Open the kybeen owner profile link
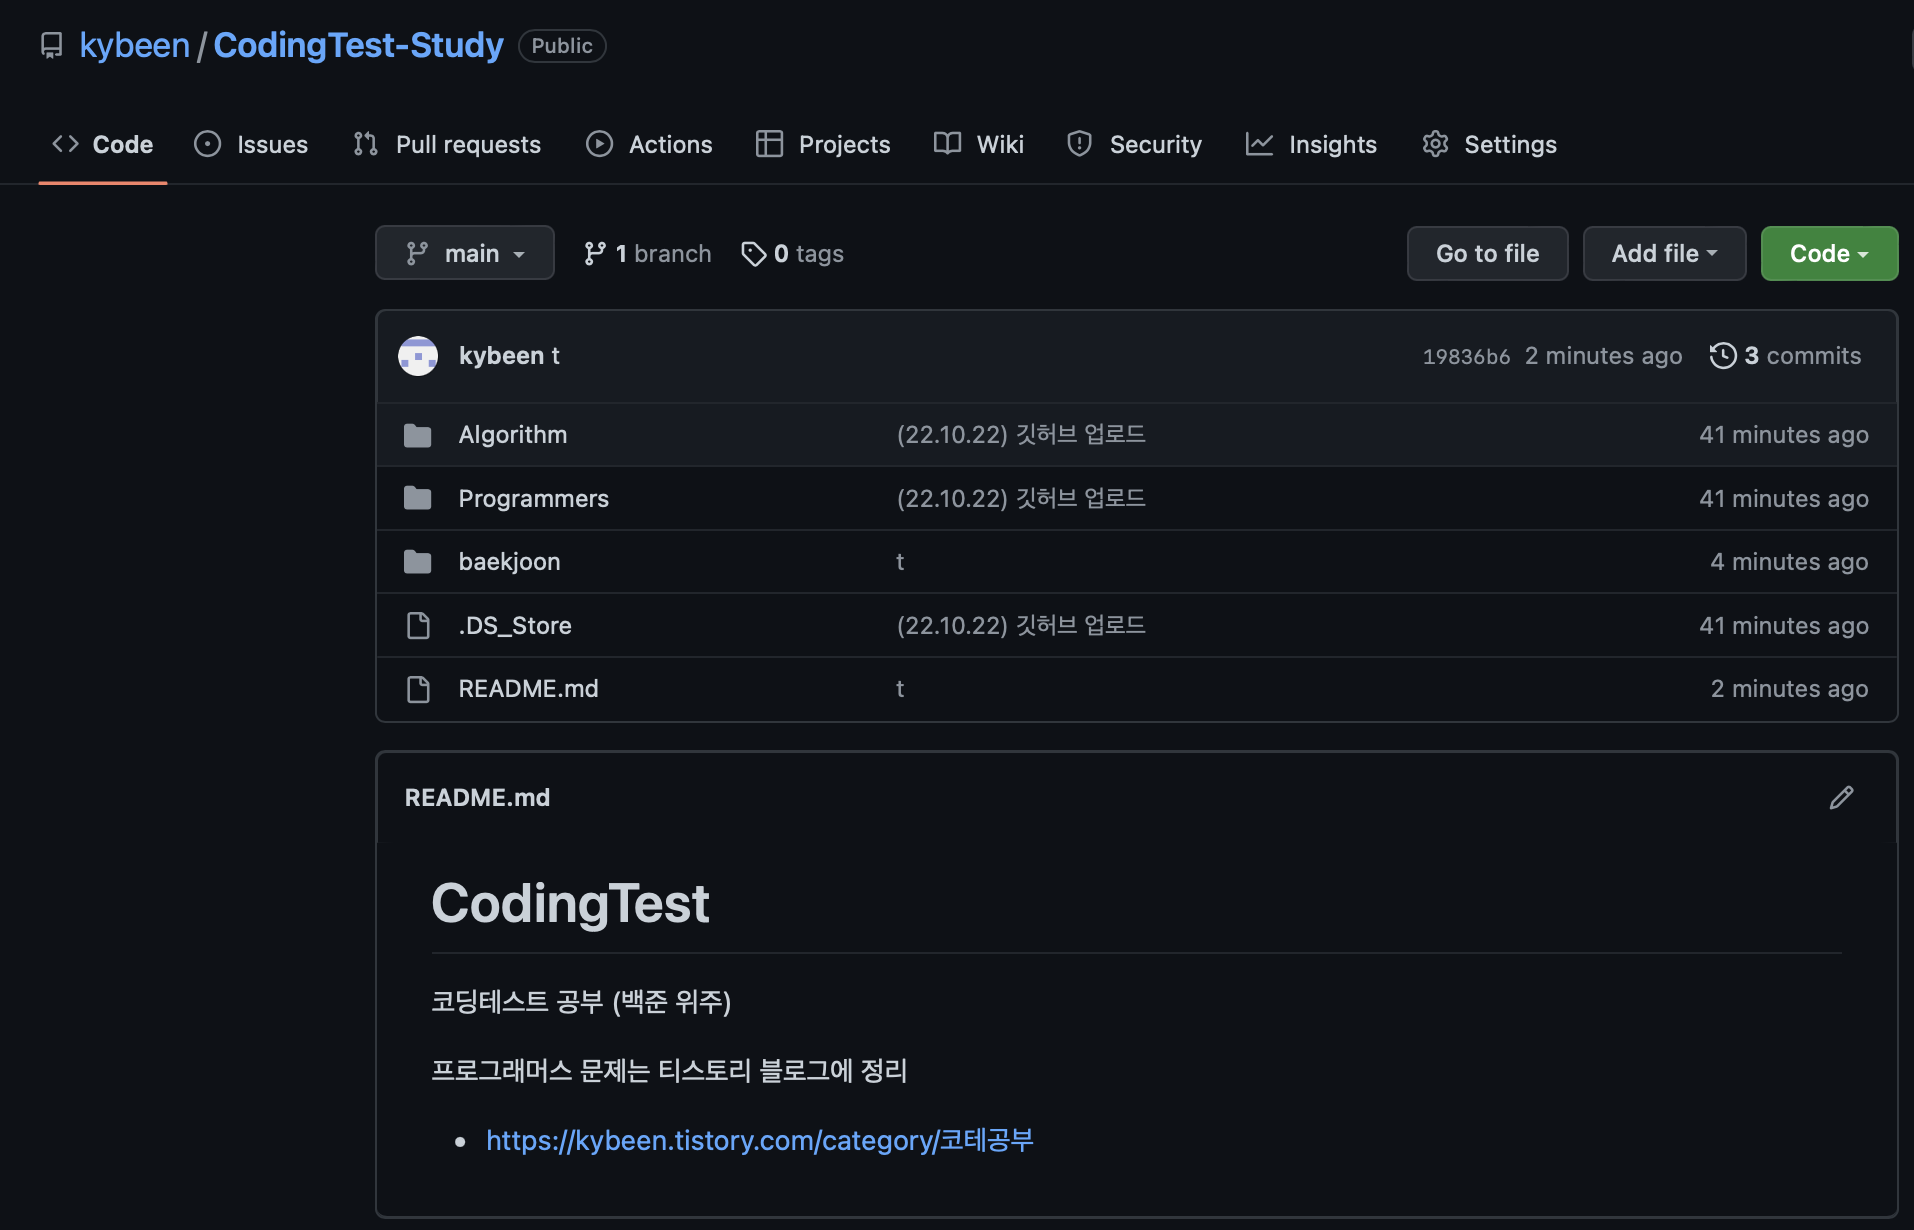This screenshot has width=1914, height=1230. pos(134,46)
